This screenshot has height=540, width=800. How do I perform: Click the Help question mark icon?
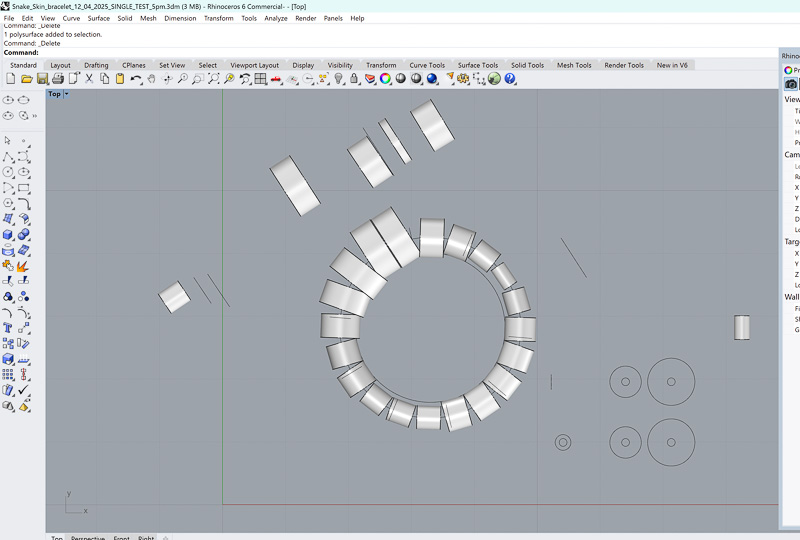[510, 79]
